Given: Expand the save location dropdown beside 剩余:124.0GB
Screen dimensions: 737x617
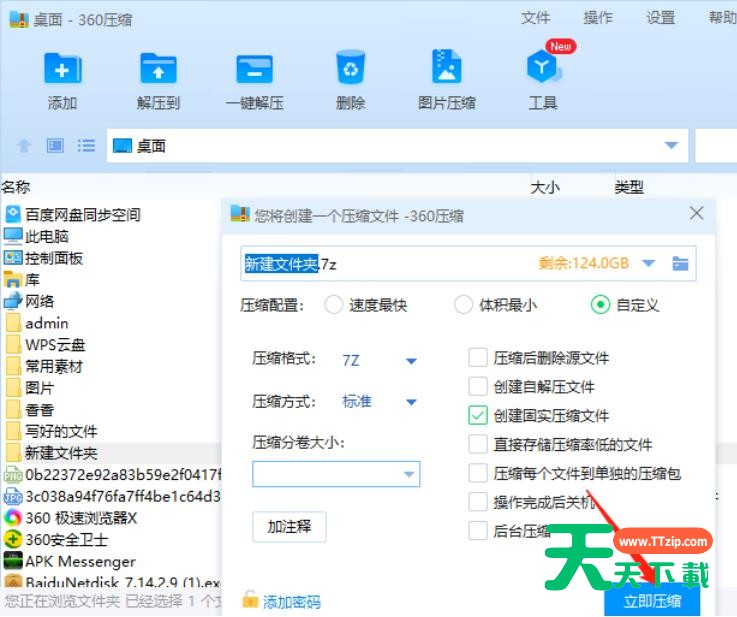Looking at the screenshot, I should (649, 263).
